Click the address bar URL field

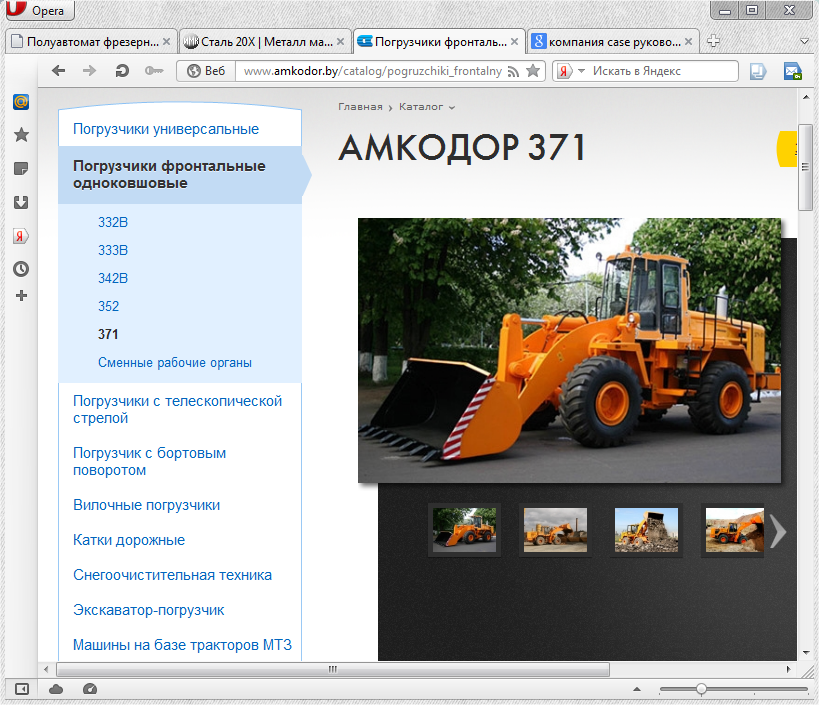[372, 70]
